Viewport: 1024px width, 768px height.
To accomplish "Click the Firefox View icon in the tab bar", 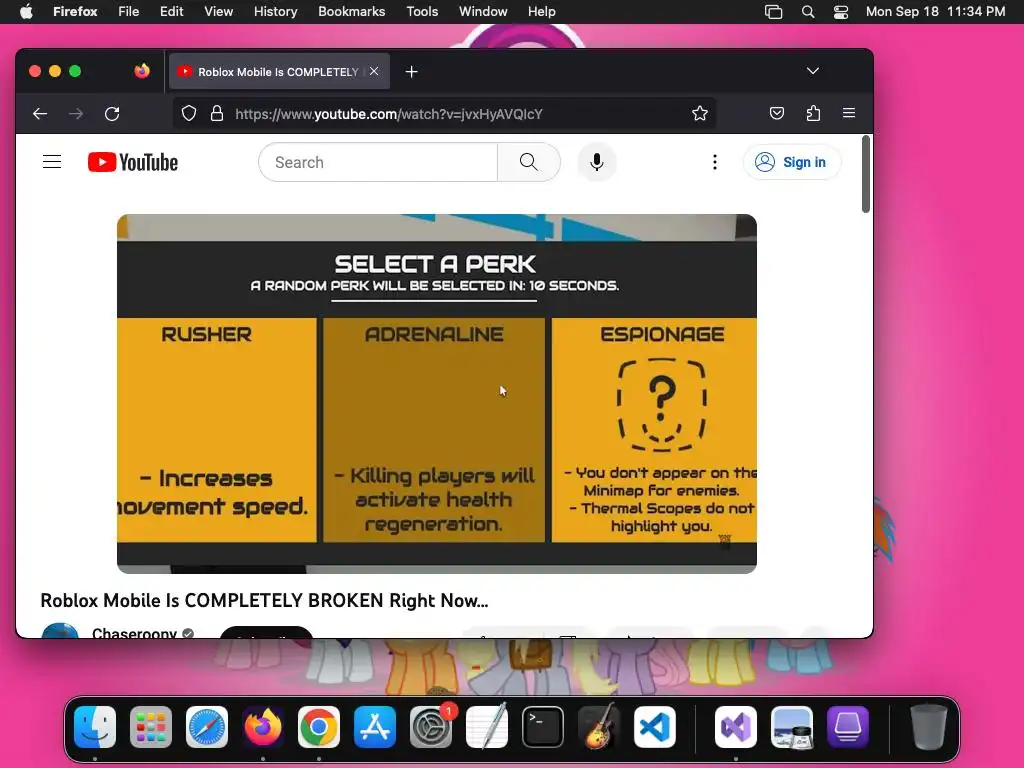I will [142, 71].
